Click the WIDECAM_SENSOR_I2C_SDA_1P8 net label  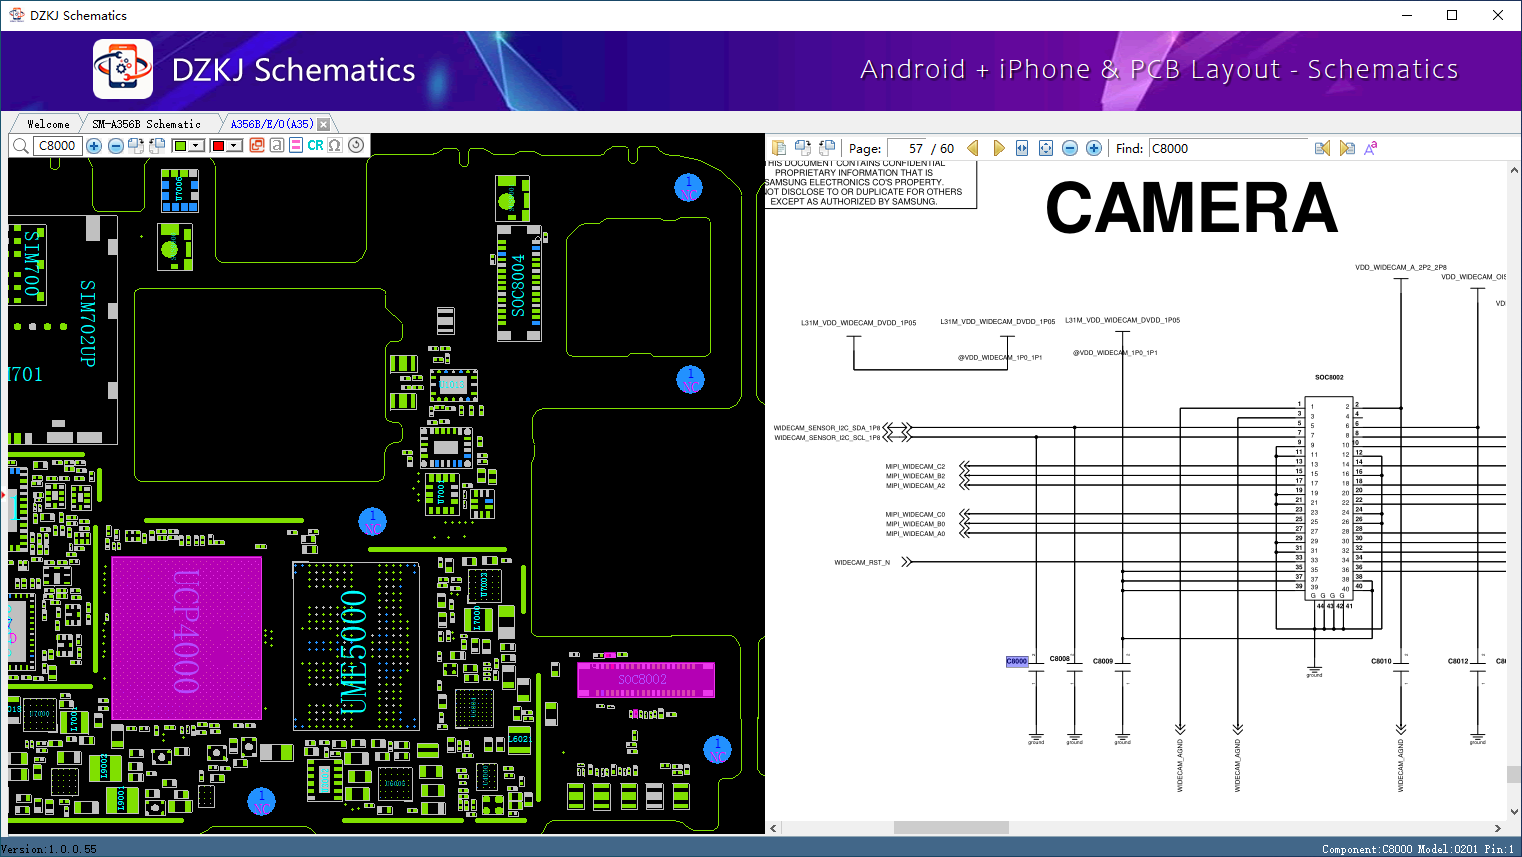[x=827, y=428]
